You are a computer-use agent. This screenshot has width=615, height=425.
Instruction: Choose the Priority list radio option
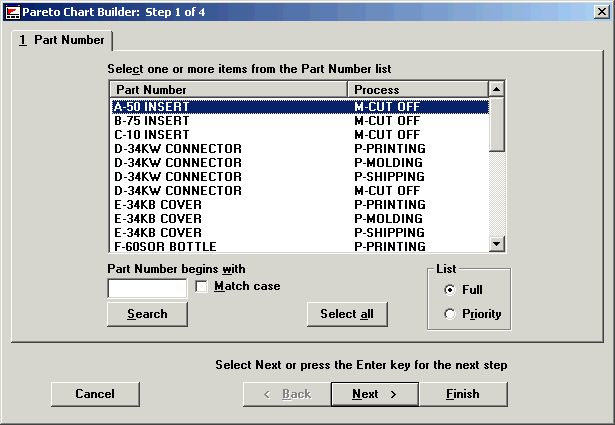pyautogui.click(x=450, y=314)
